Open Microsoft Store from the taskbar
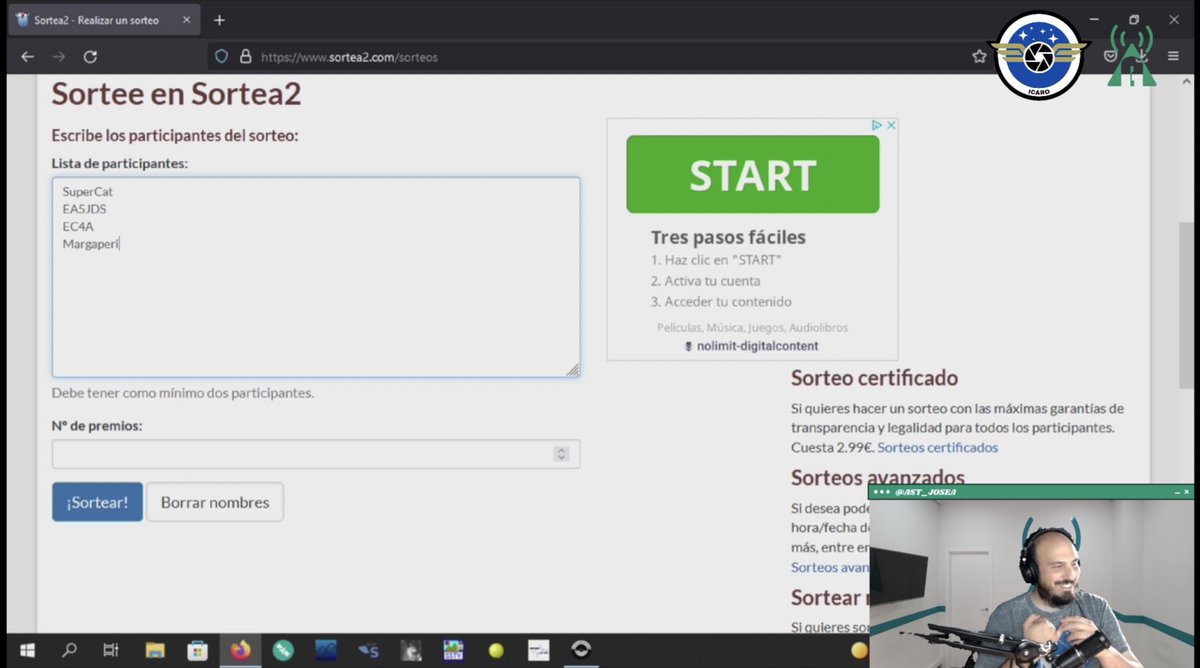This screenshot has height=668, width=1200. 197,650
